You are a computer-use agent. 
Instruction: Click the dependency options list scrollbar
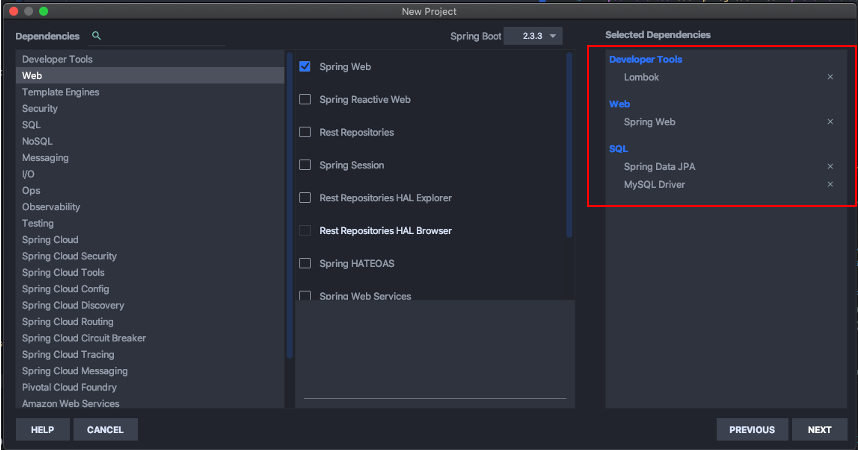(569, 145)
